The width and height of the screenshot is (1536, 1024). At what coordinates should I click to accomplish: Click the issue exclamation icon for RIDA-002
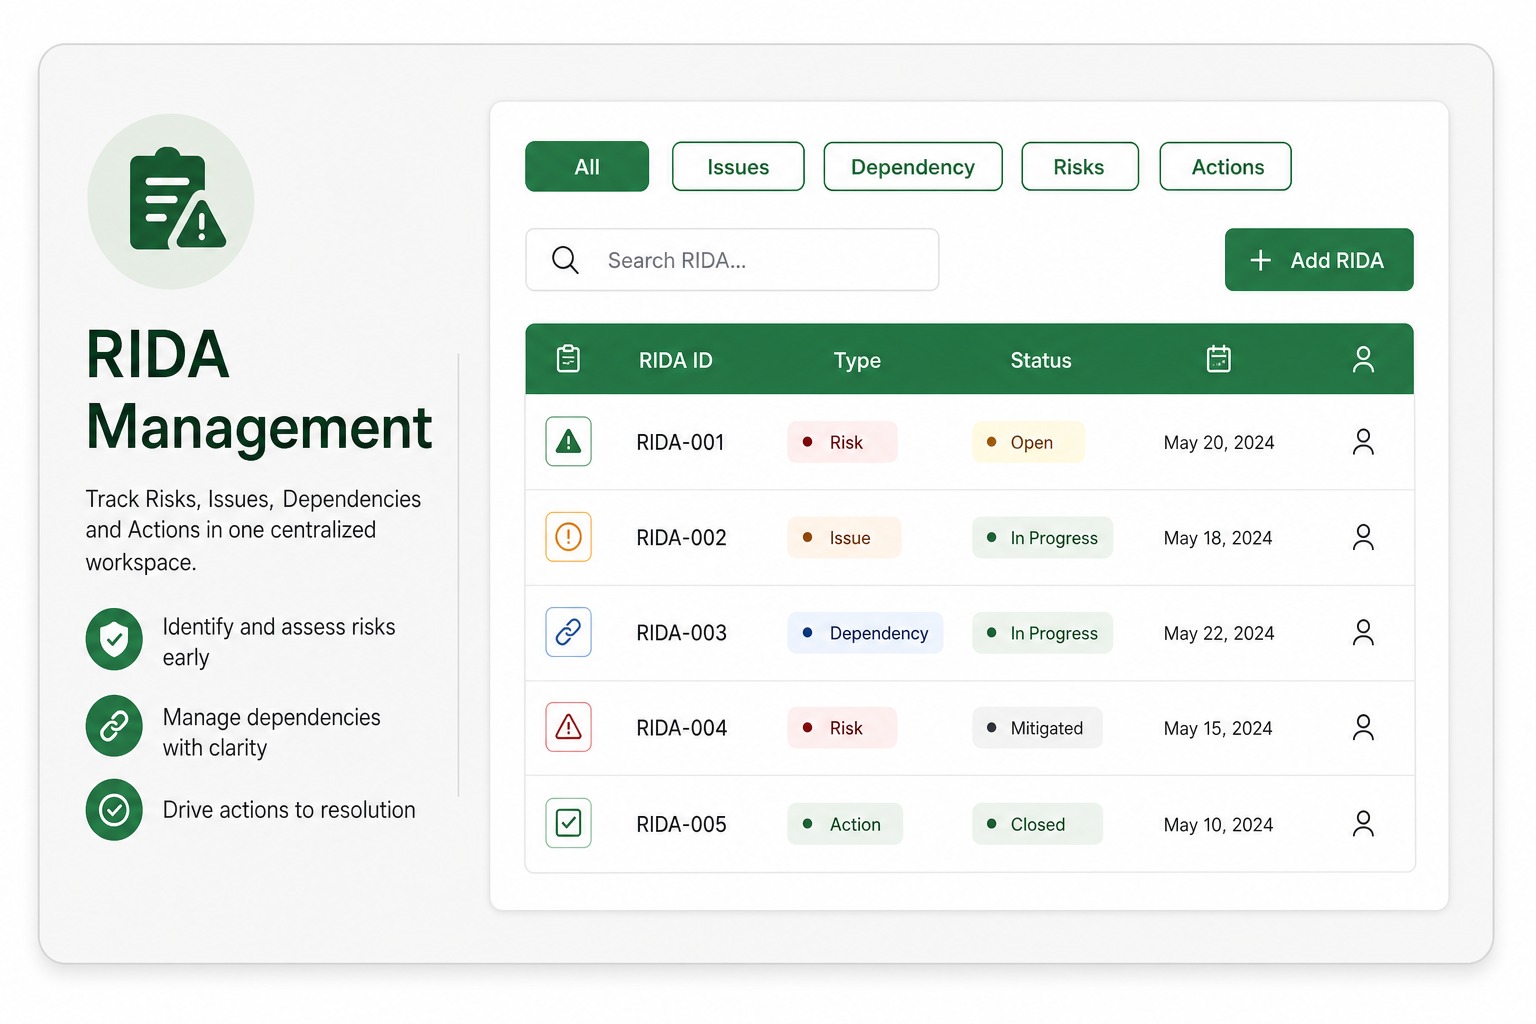tap(568, 537)
